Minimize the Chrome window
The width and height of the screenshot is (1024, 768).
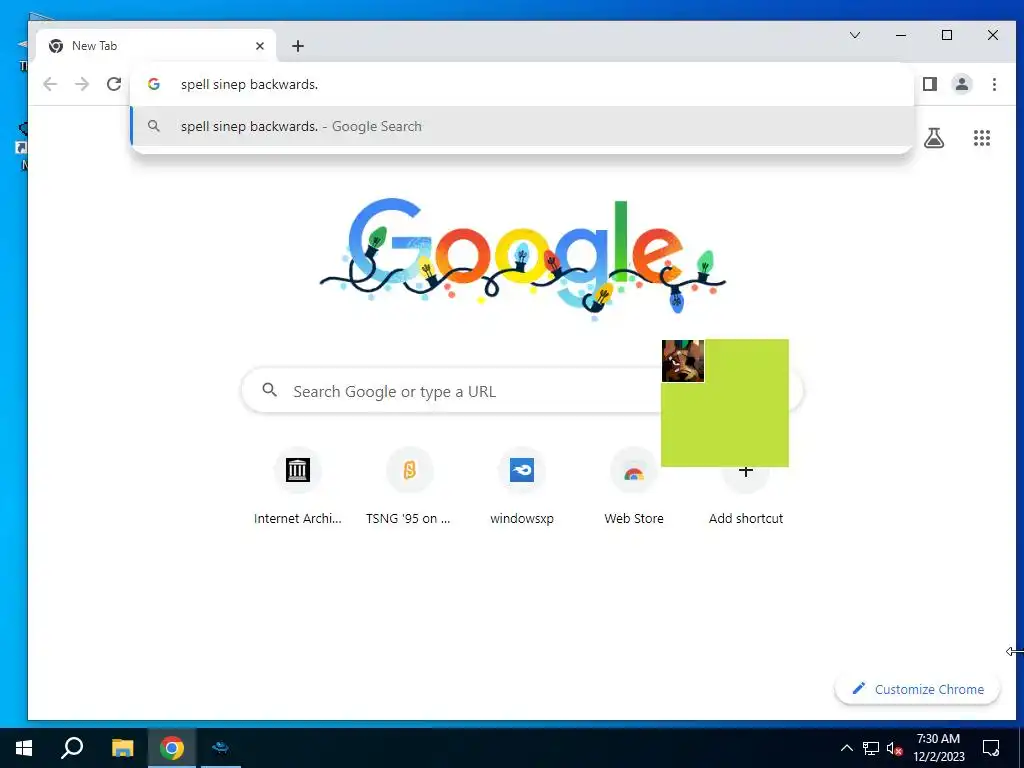pos(901,35)
